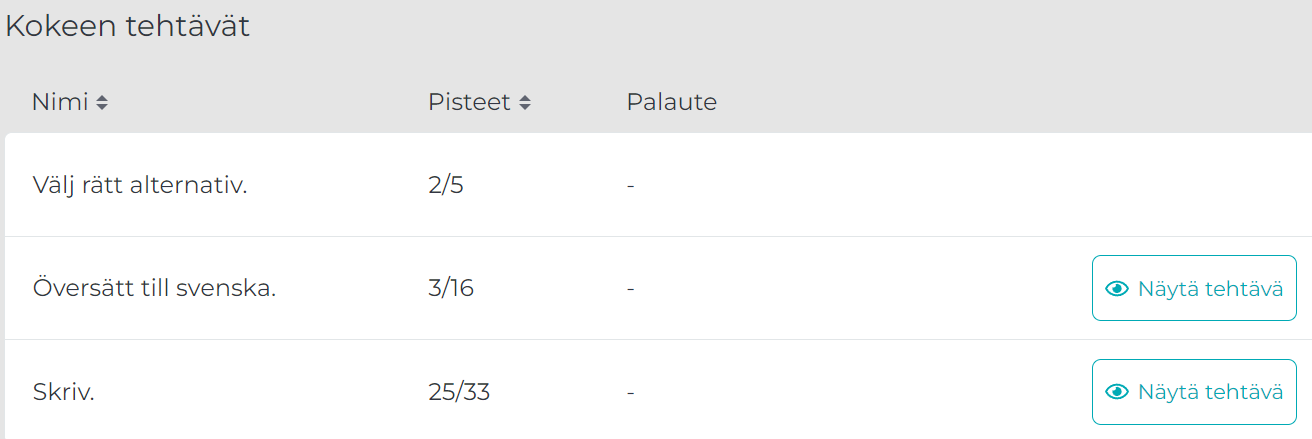Click the sort arrows beside Pisteet

point(525,103)
